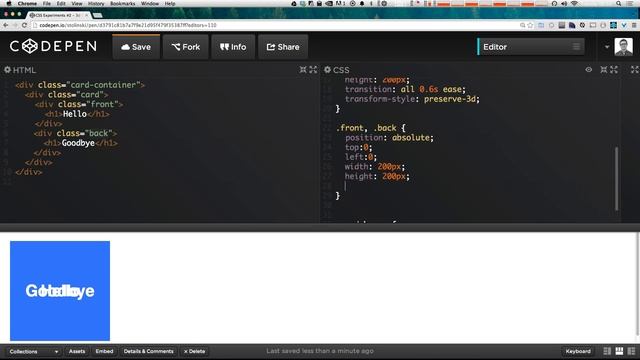
Task: Open HTML settings gear
Action: tap(7, 70)
